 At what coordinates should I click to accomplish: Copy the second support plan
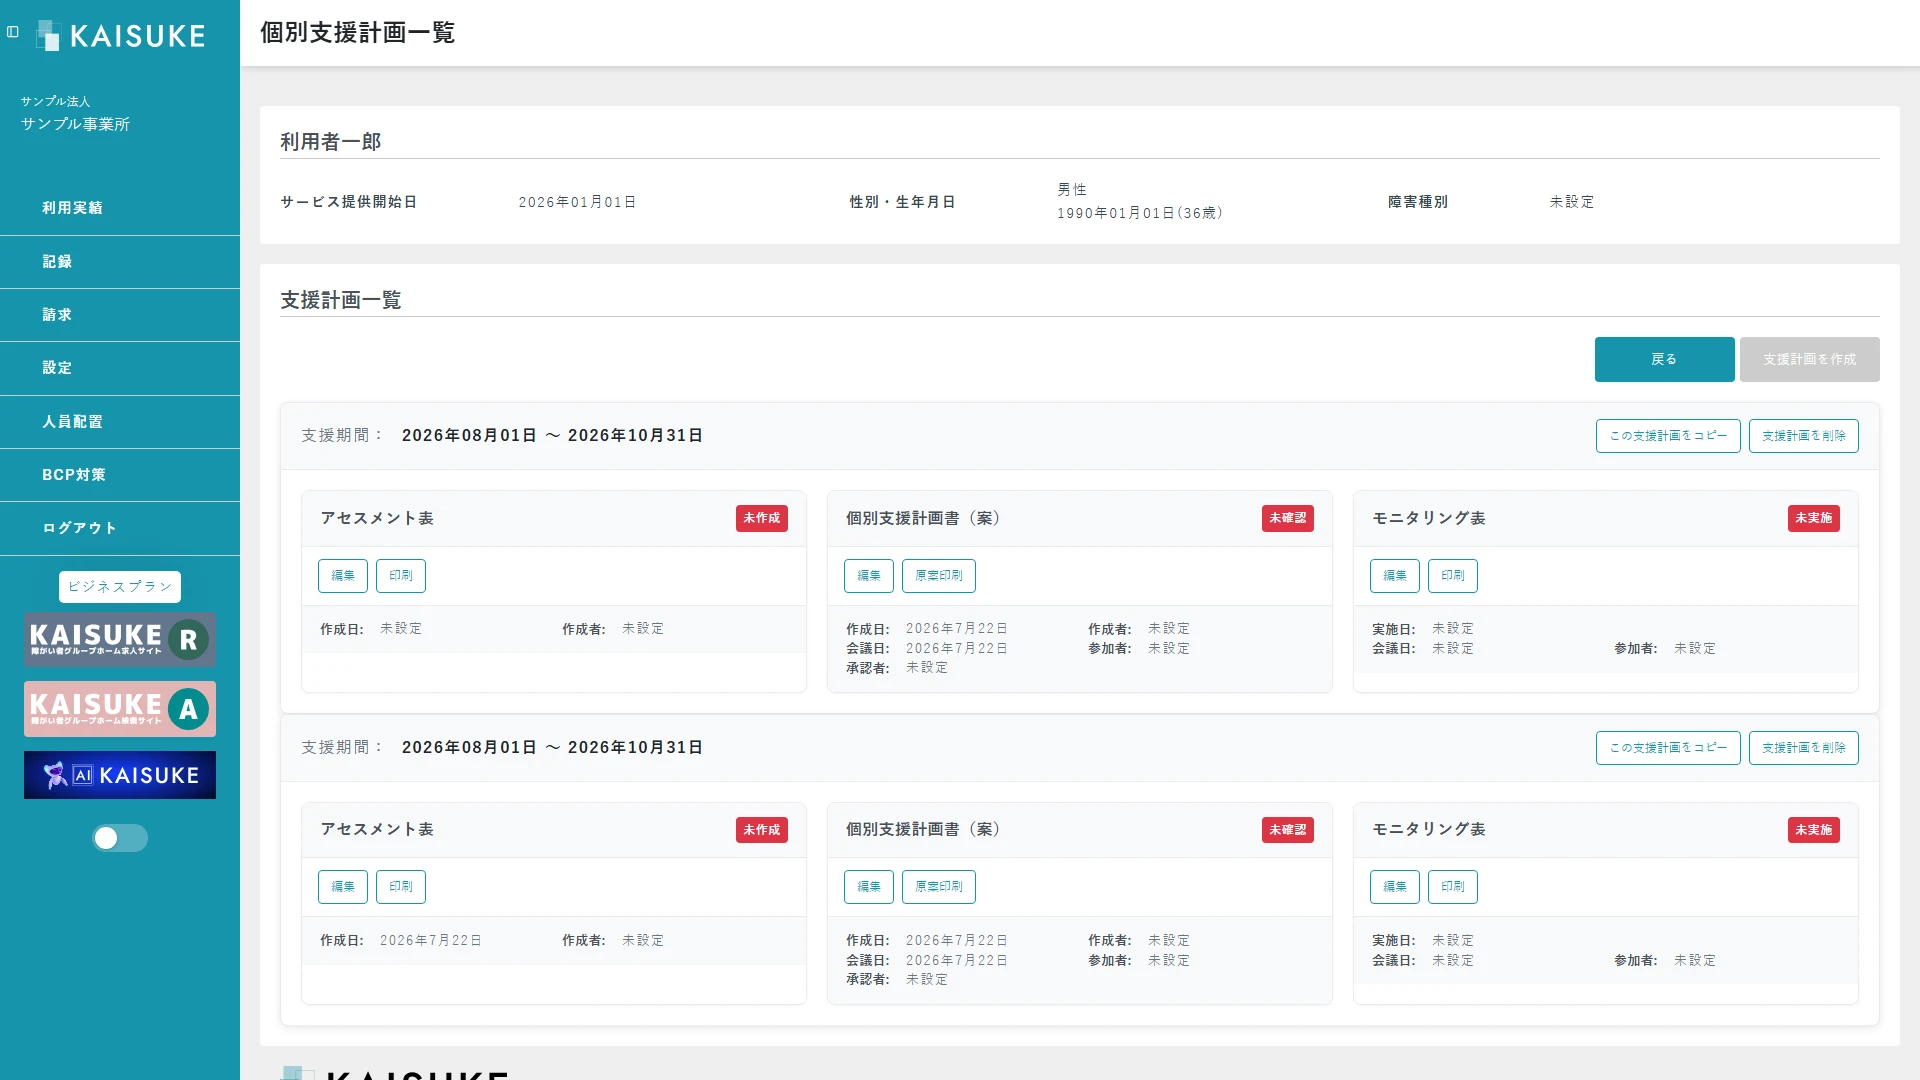(1668, 748)
